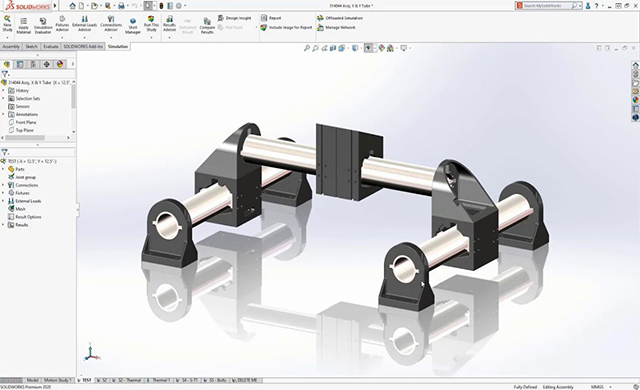This screenshot has width=640, height=390.
Task: Expand Parts in simulation tree
Action: pos(3,169)
